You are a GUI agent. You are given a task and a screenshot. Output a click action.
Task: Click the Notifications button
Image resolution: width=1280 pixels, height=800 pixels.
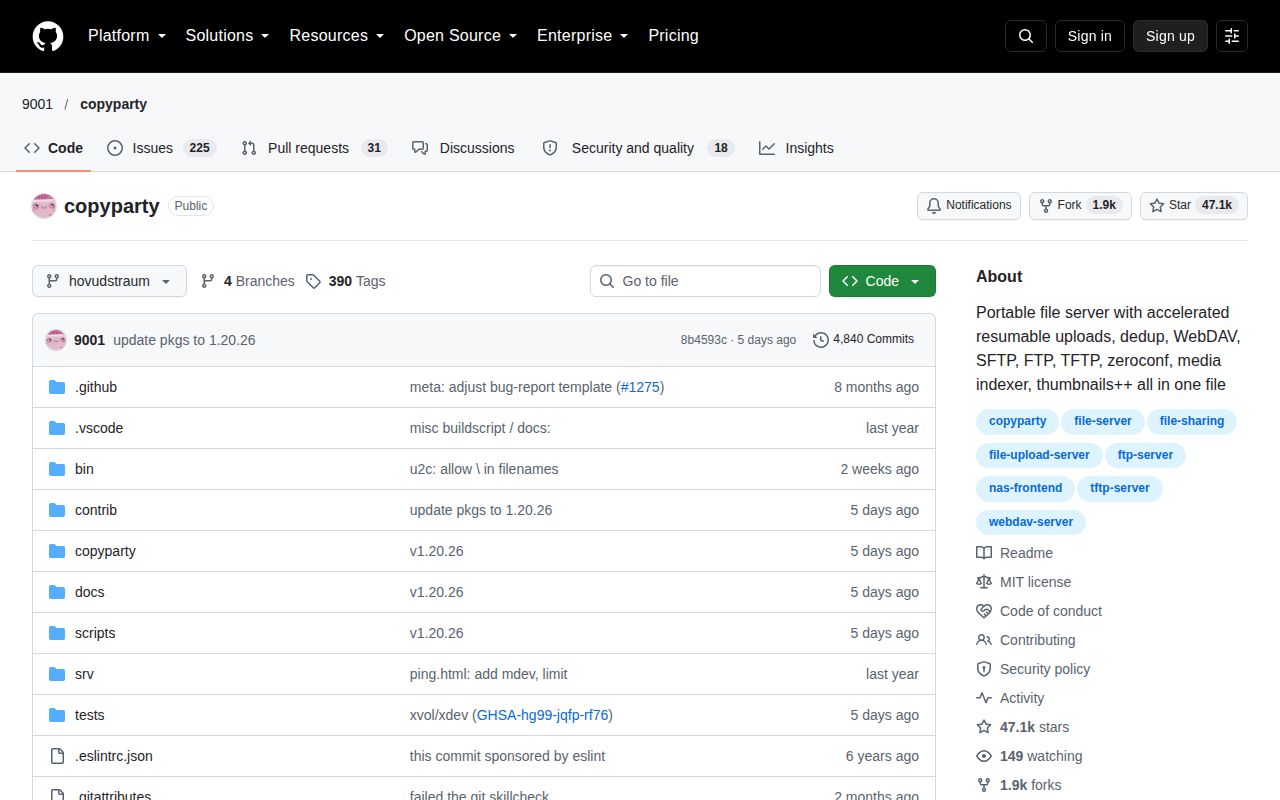point(969,205)
